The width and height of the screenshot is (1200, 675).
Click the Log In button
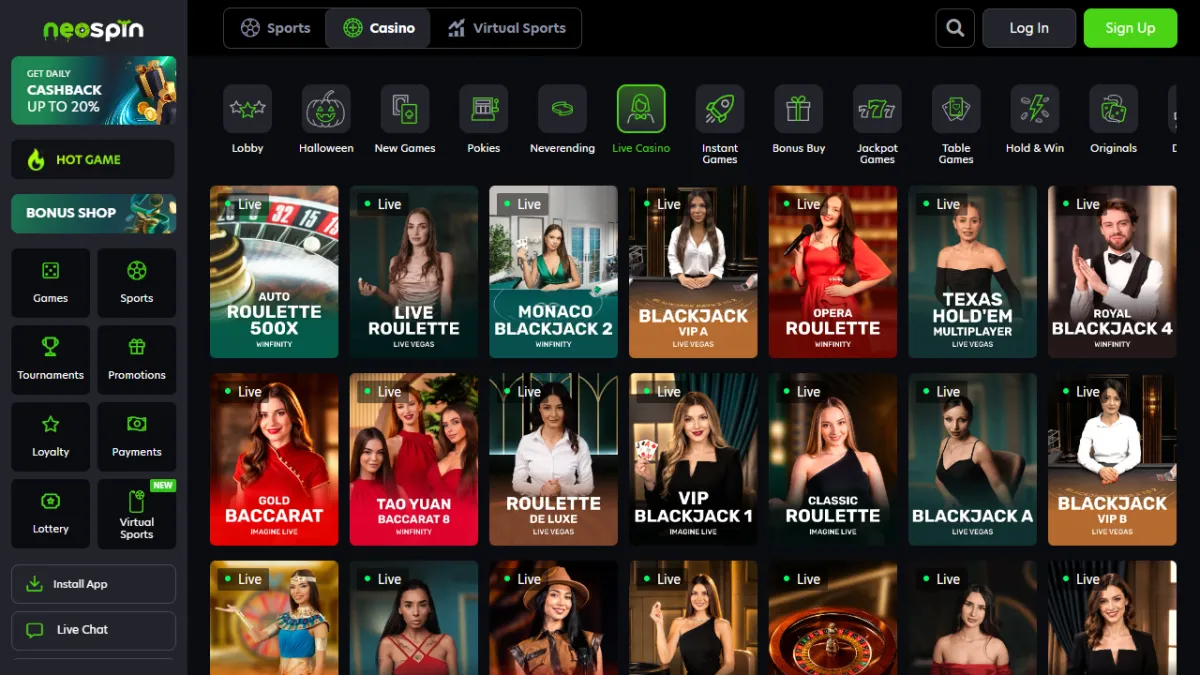pos(1029,28)
